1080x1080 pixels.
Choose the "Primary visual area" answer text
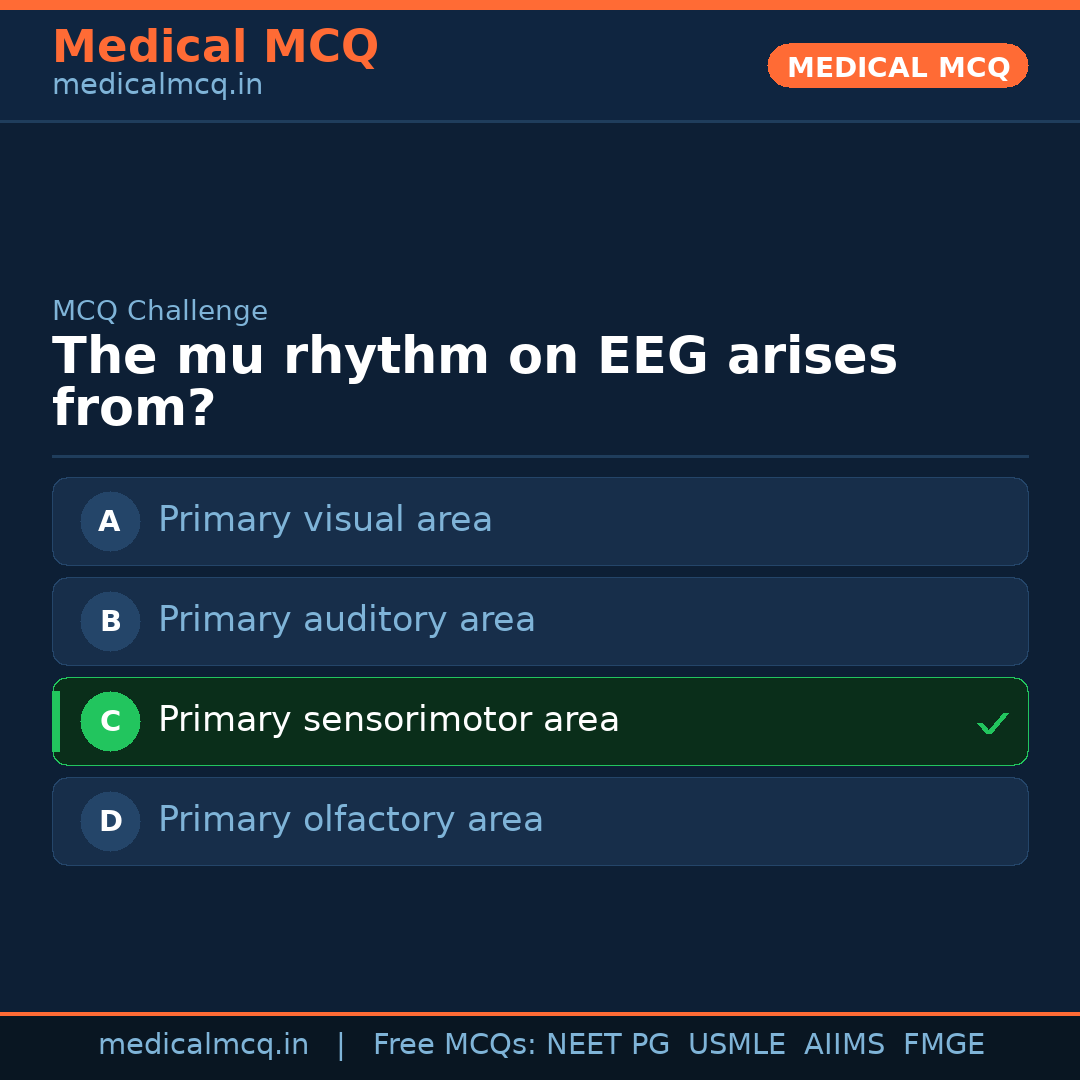325,520
